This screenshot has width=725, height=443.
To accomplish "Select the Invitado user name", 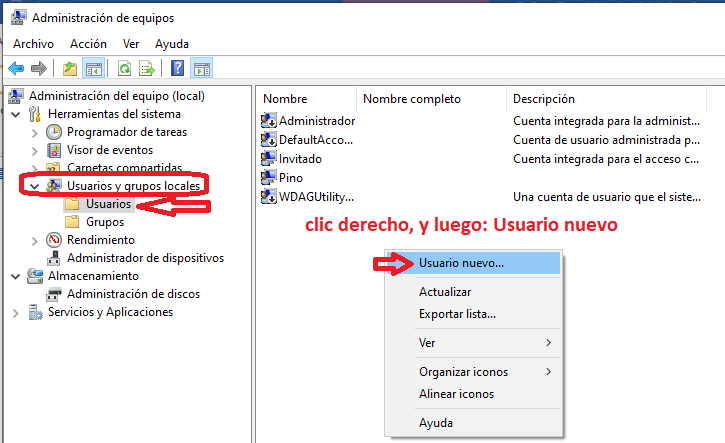I will [x=300, y=159].
